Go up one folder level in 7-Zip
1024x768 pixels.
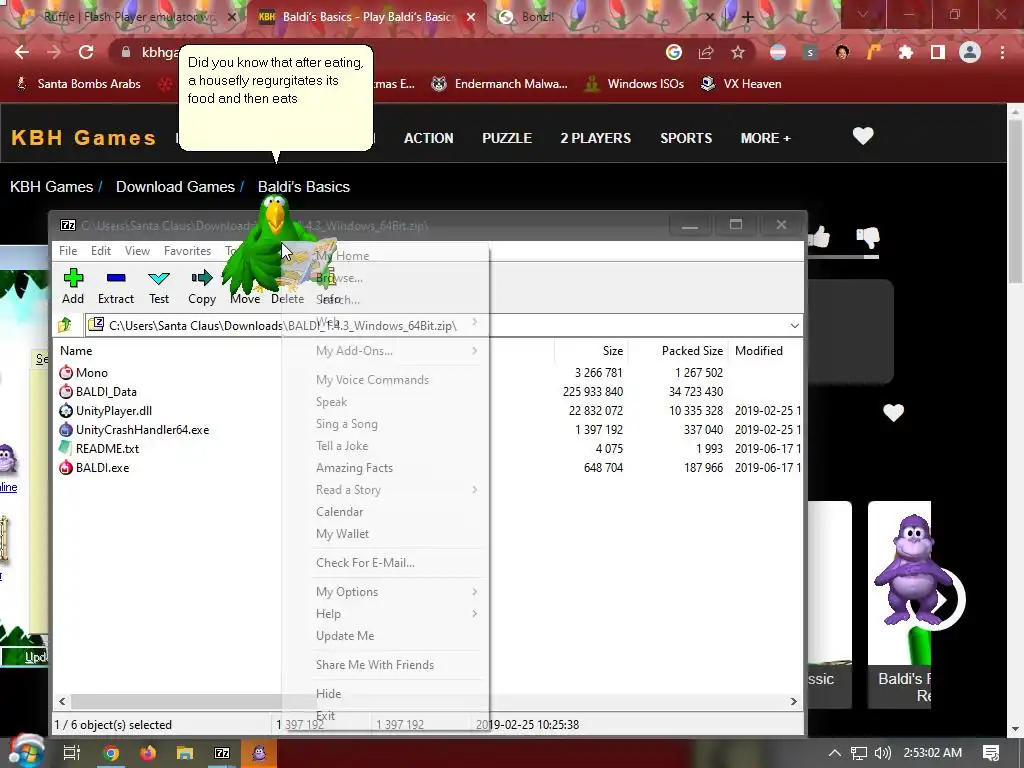(x=65, y=325)
